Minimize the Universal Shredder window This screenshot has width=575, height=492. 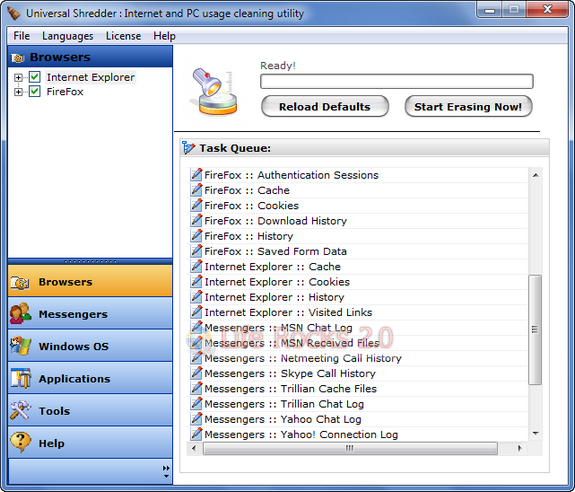point(490,10)
